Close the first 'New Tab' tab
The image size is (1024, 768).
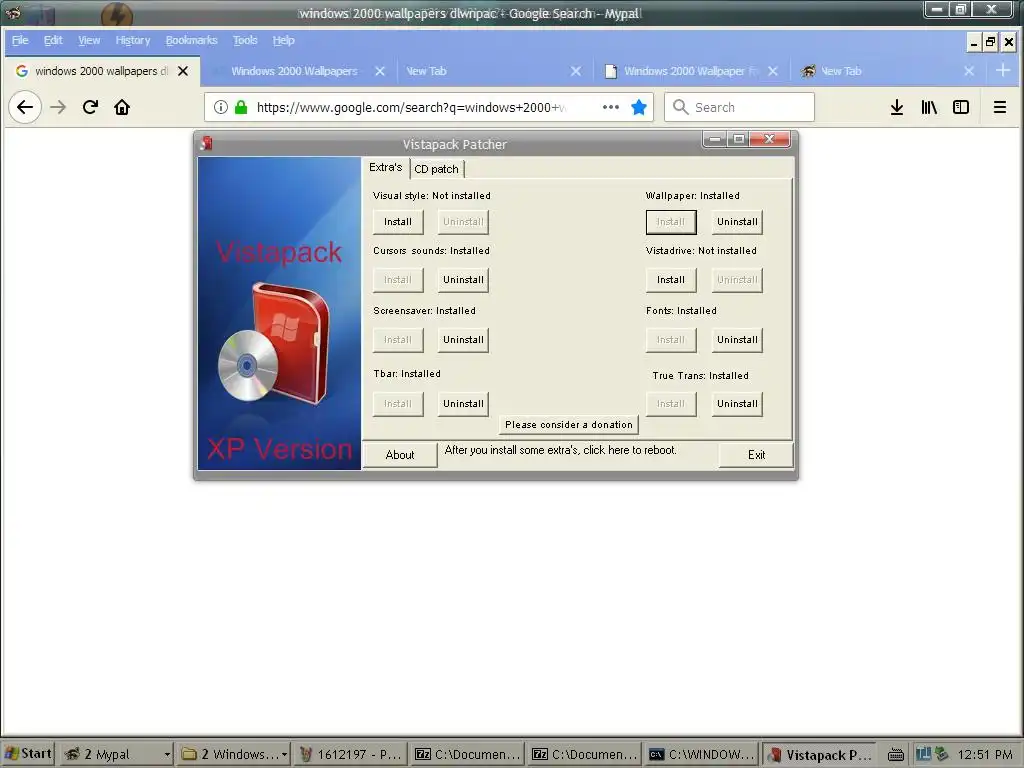pos(575,71)
